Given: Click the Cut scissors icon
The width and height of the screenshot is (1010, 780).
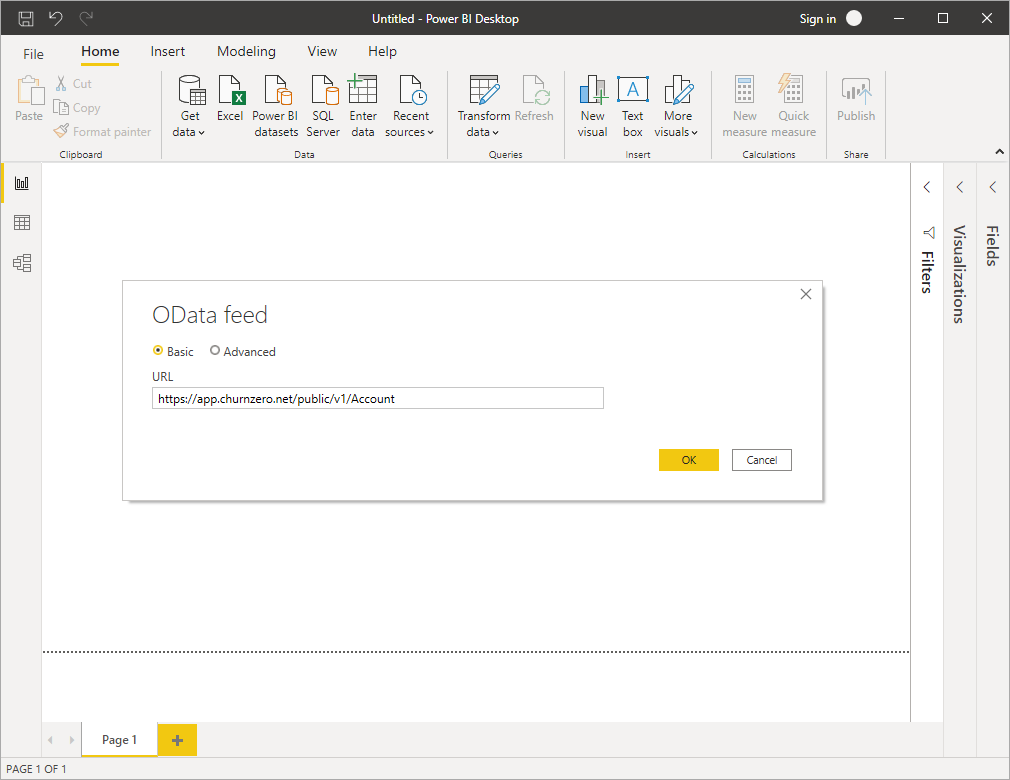Looking at the screenshot, I should (x=61, y=83).
